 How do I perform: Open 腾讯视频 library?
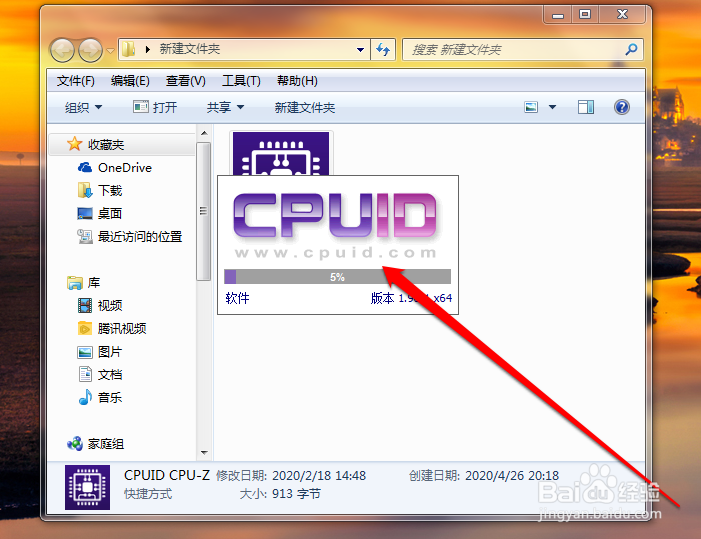tap(112, 328)
